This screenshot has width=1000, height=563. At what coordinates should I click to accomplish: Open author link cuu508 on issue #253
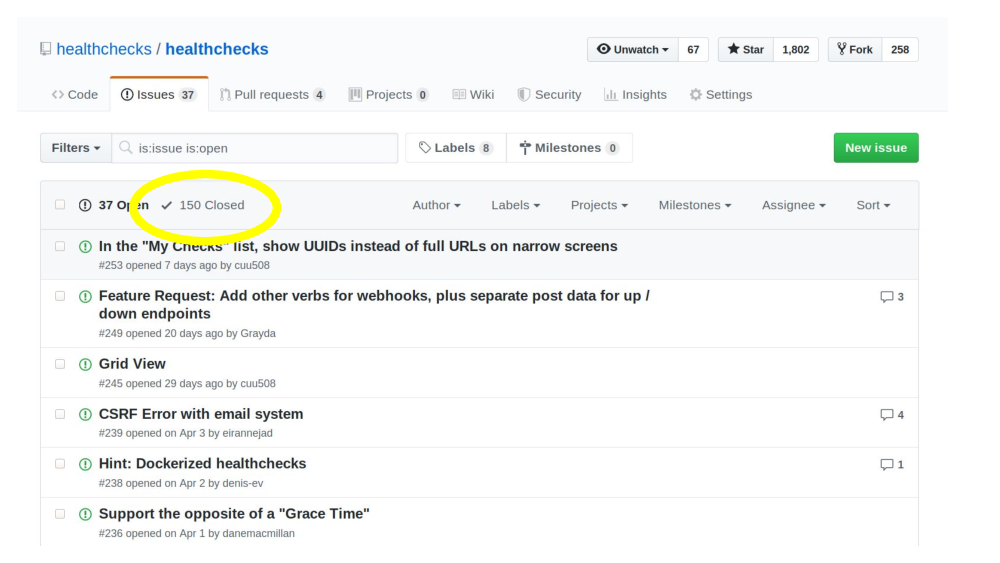(252, 265)
